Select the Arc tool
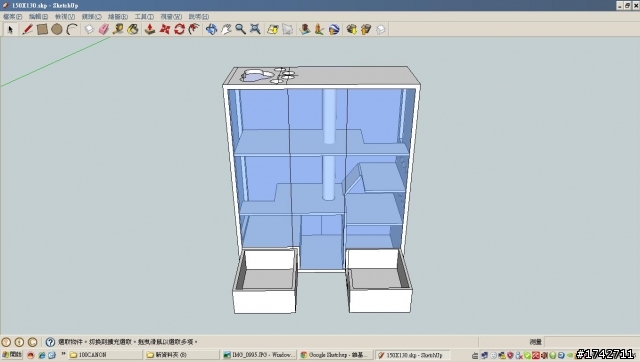This screenshot has width=640, height=362. [x=72, y=29]
